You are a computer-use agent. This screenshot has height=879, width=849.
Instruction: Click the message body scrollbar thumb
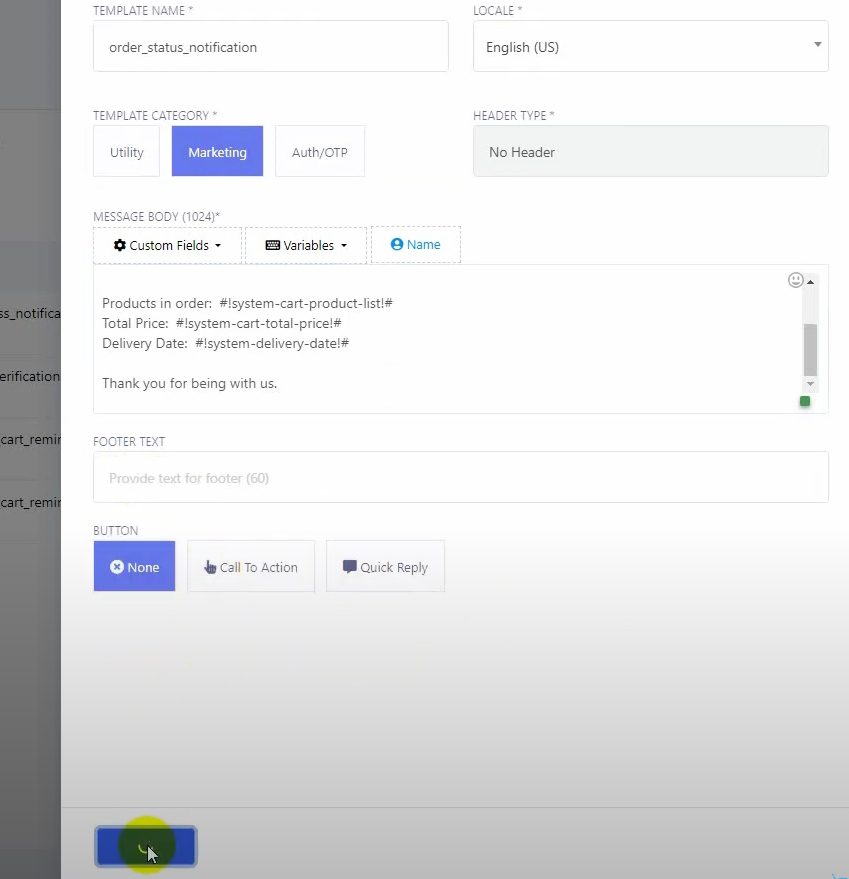(810, 348)
